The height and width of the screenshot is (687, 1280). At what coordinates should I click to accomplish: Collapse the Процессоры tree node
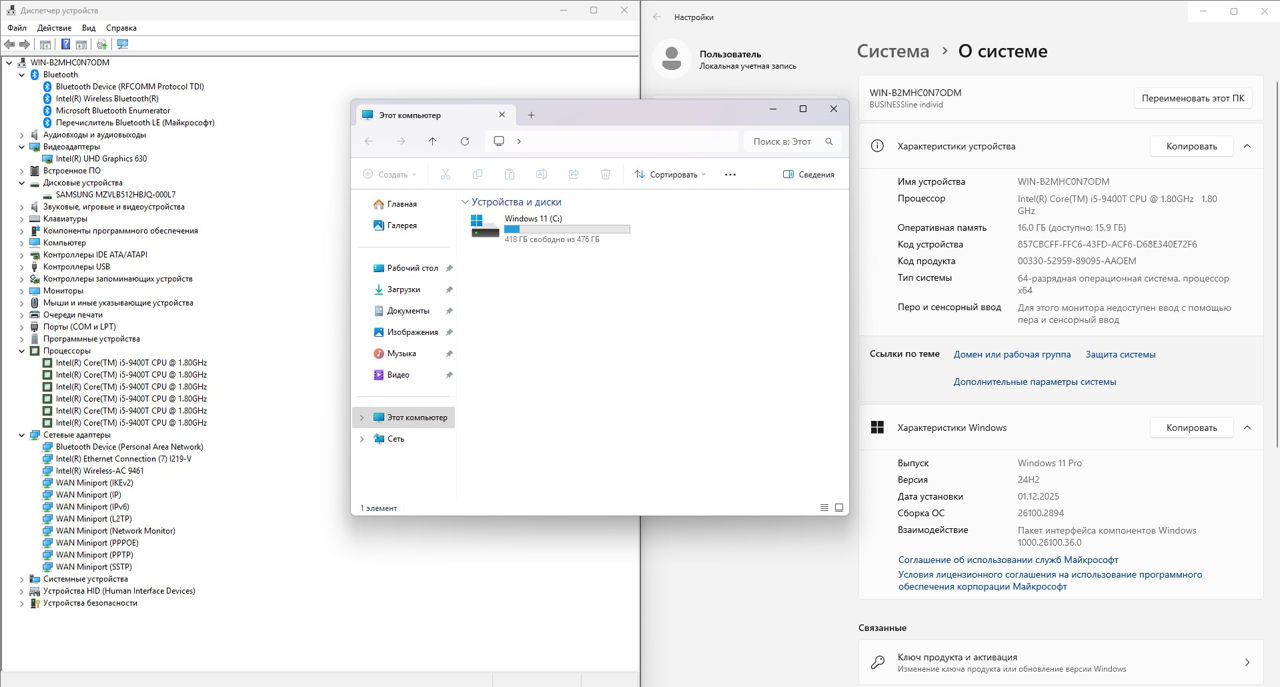pos(22,351)
